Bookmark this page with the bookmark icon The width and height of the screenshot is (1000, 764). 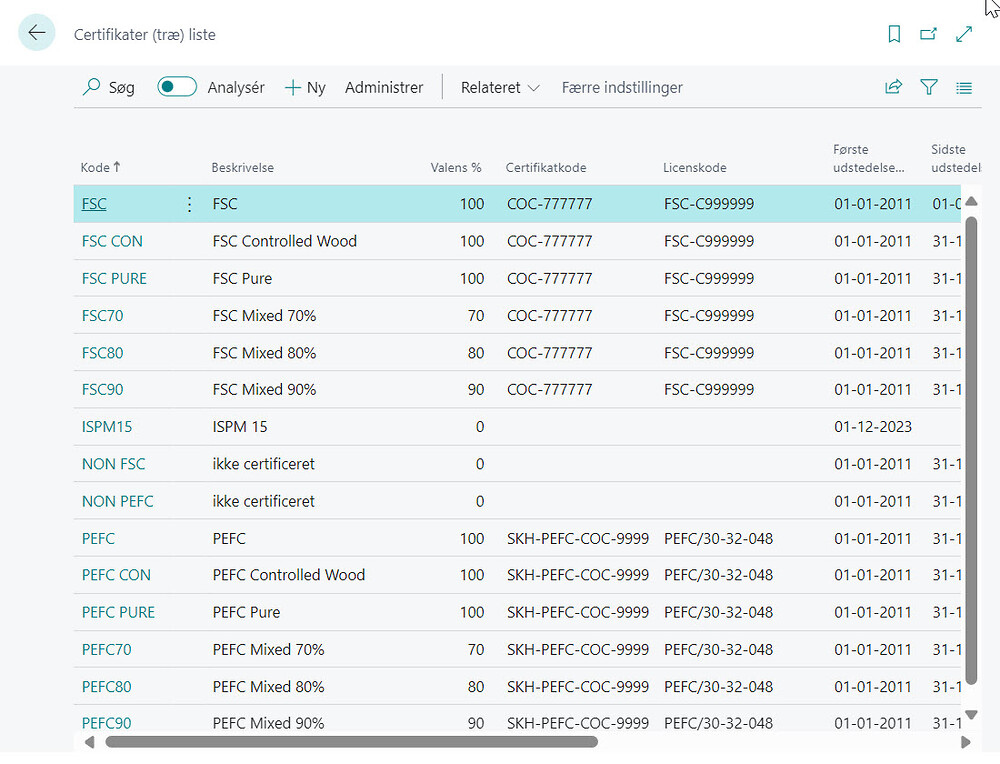coord(894,34)
